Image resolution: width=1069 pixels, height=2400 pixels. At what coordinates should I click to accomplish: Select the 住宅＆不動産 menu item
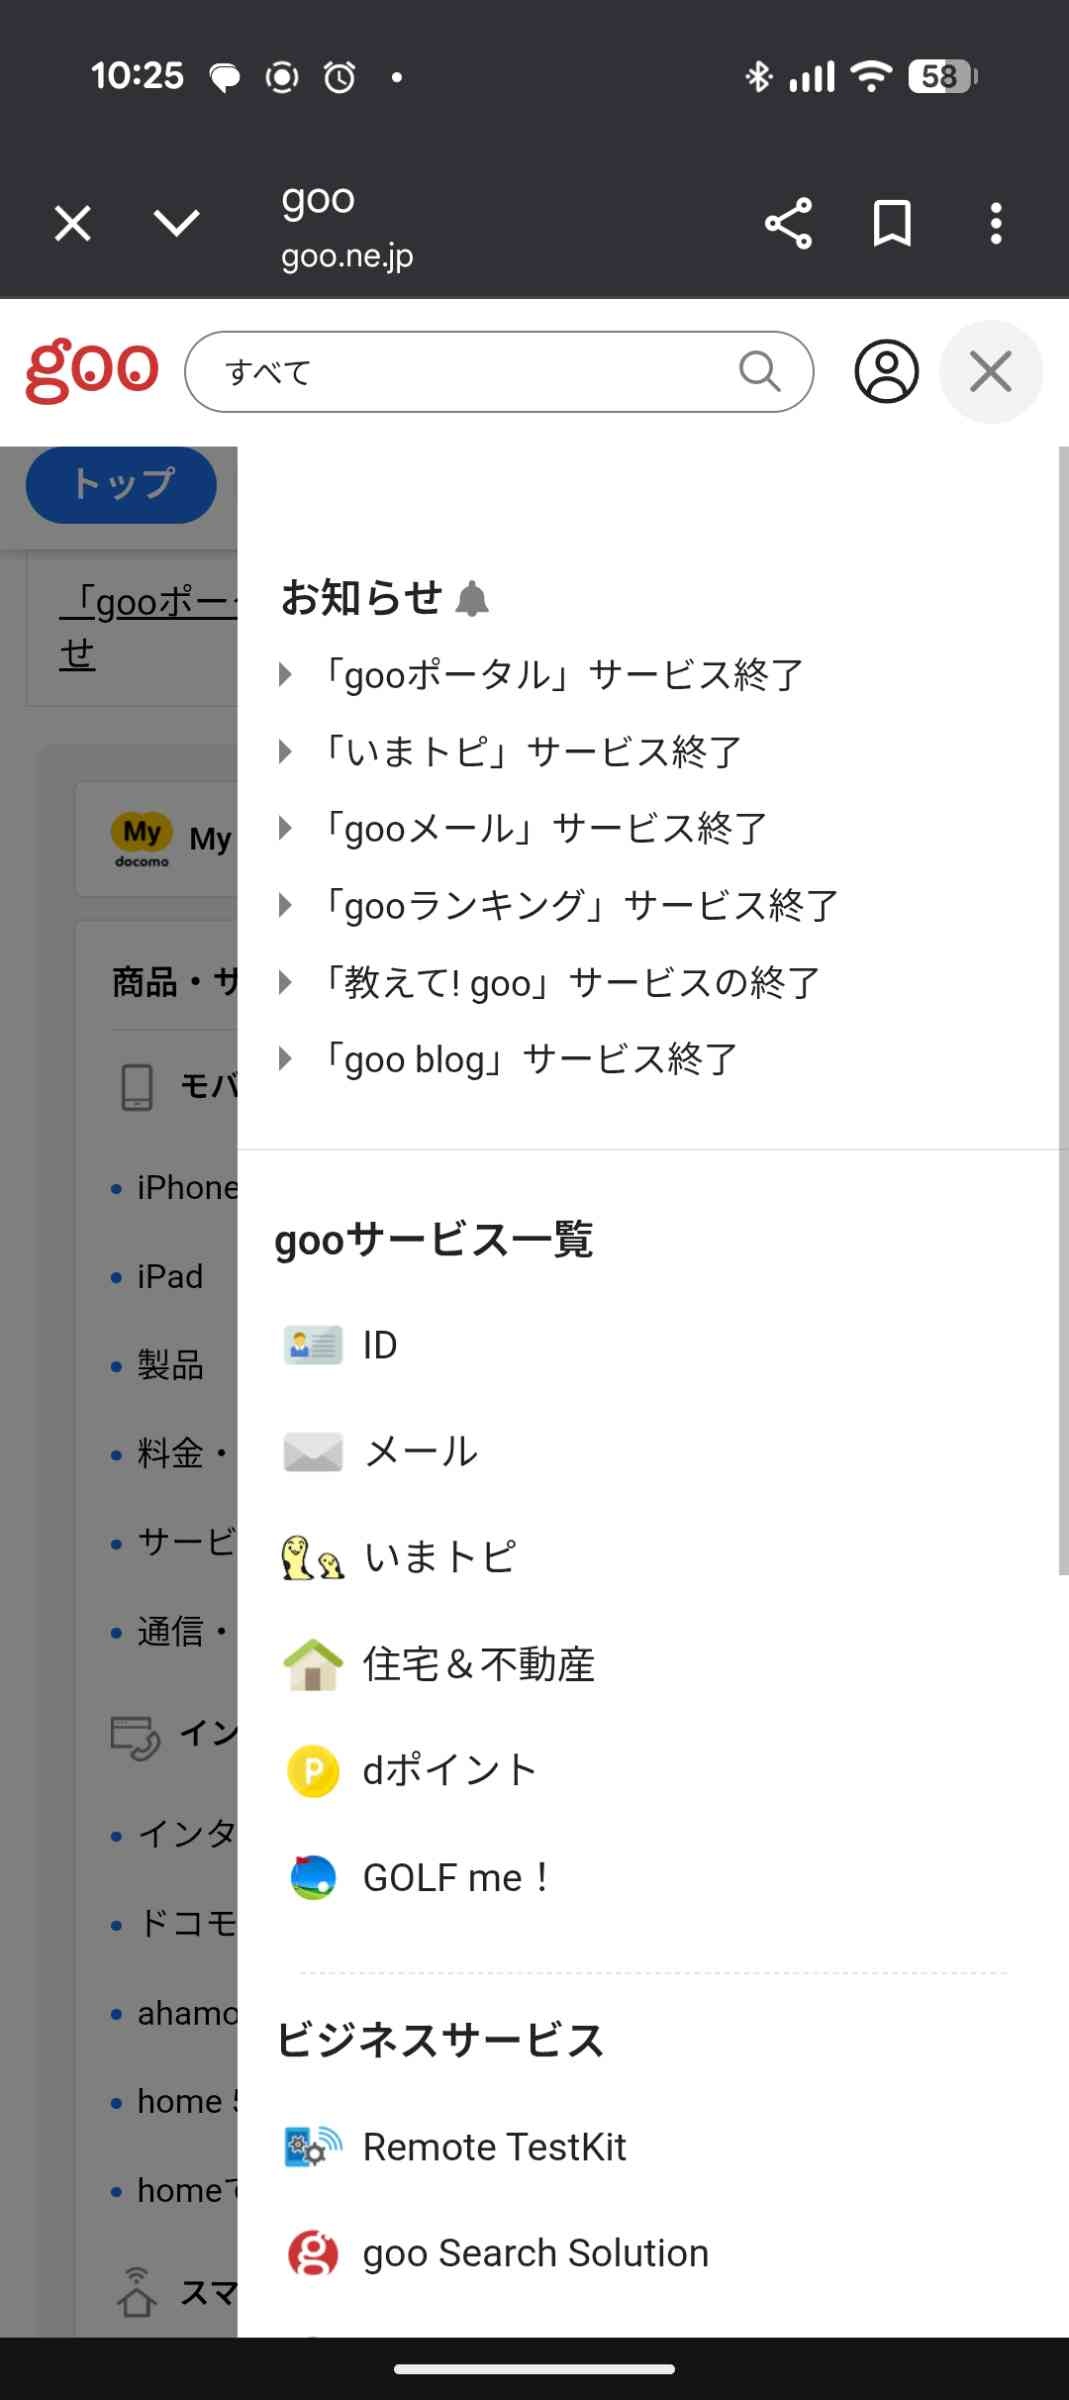(x=478, y=1664)
